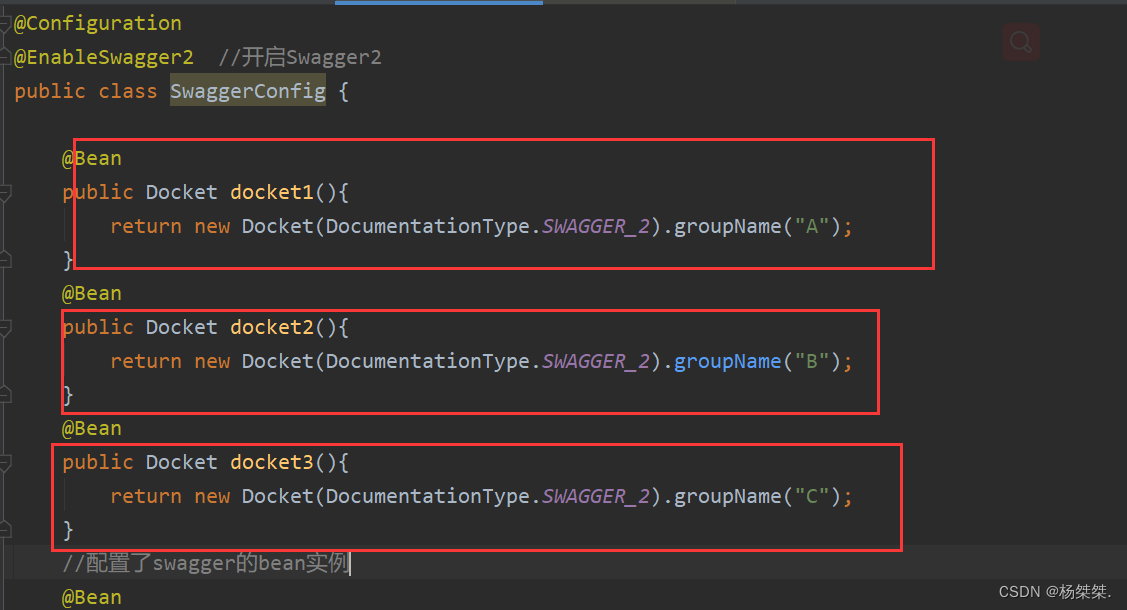Click the method name docket3
The image size is (1127, 610).
coord(272,463)
